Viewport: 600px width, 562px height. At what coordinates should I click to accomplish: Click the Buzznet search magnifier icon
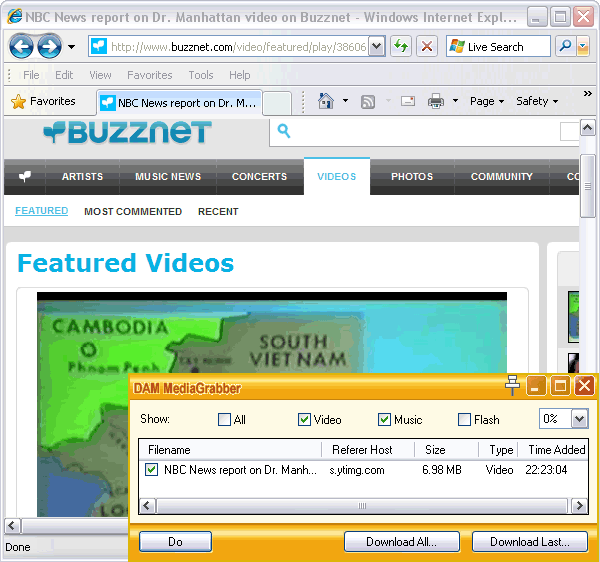pyautogui.click(x=284, y=131)
